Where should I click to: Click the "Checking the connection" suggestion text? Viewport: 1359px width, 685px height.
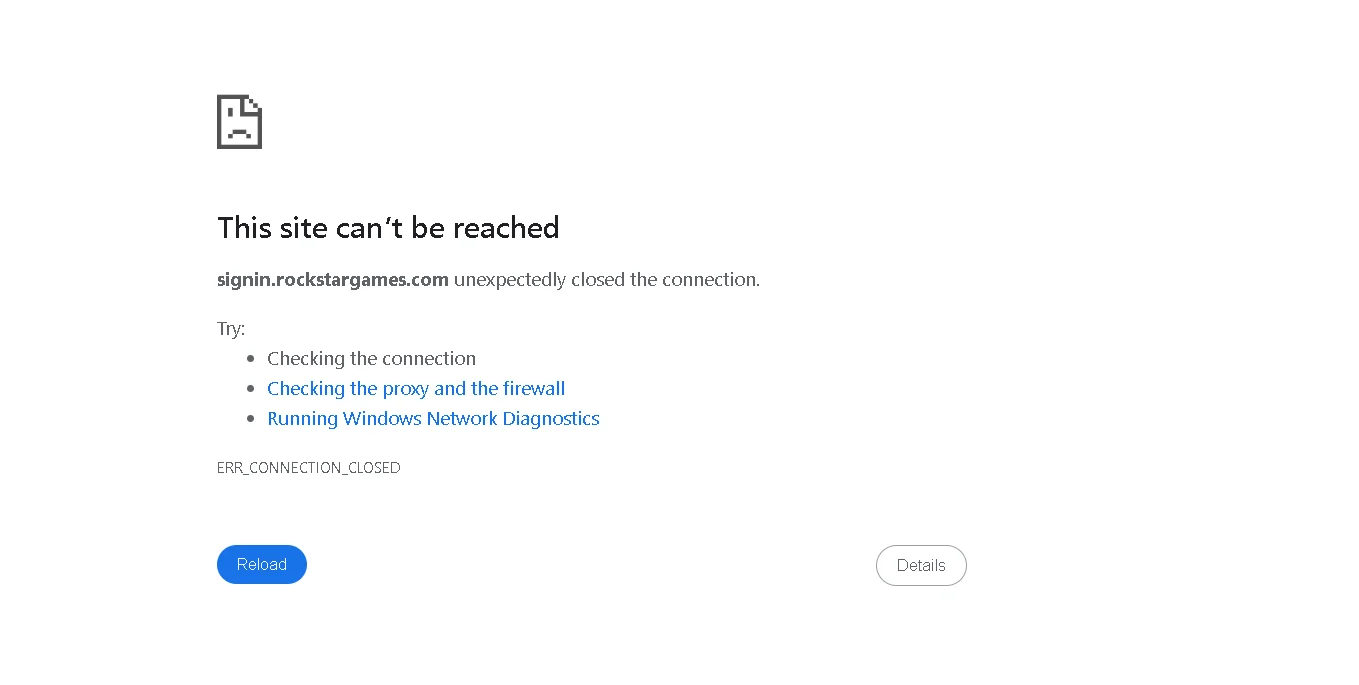[371, 359]
